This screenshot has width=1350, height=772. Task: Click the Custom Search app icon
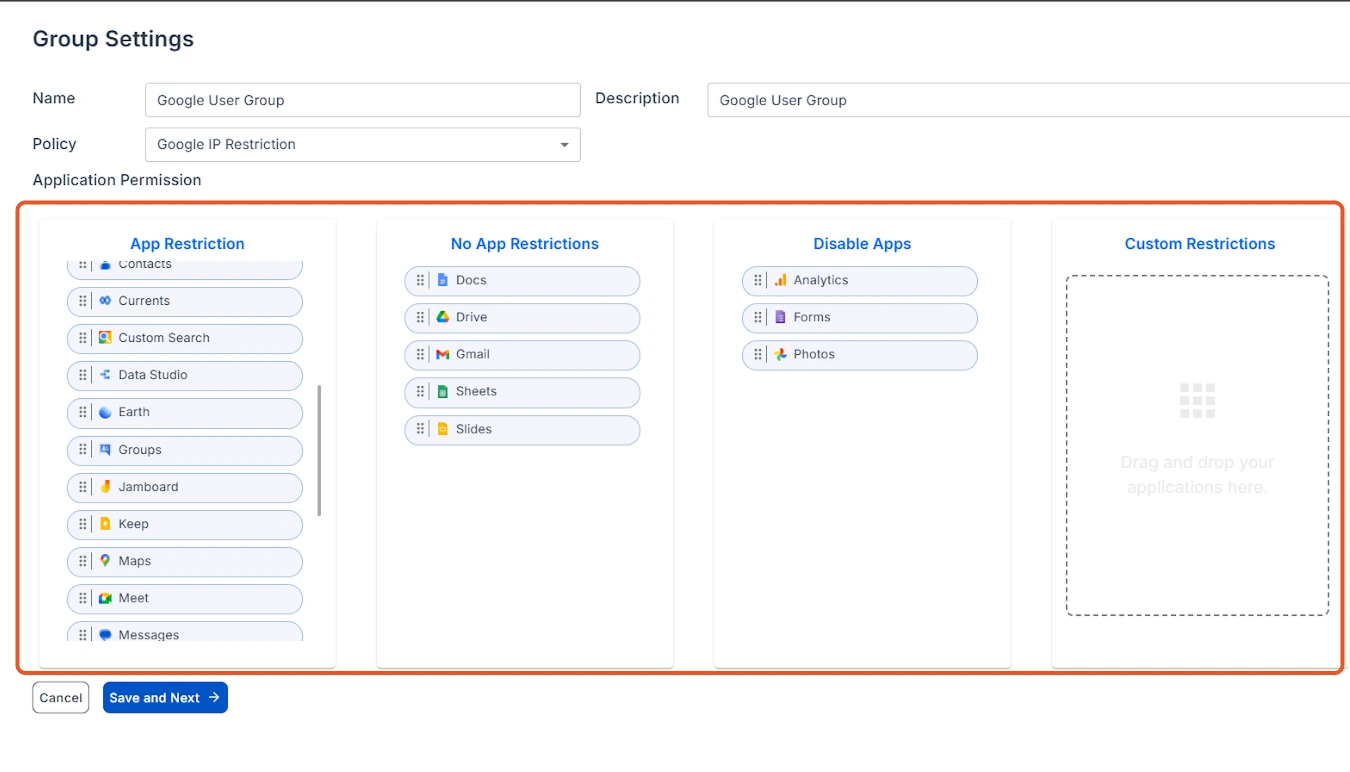click(x=105, y=338)
